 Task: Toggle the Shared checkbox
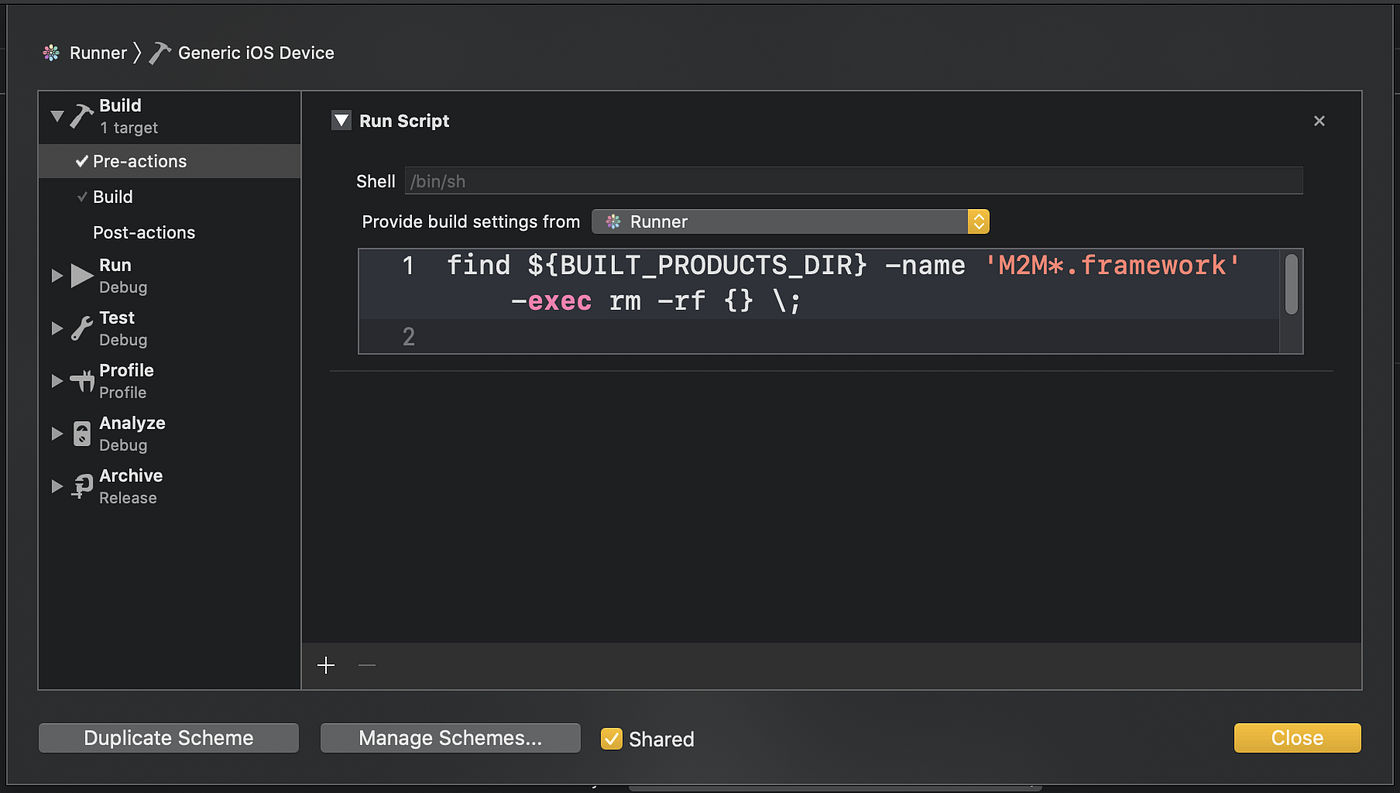611,739
